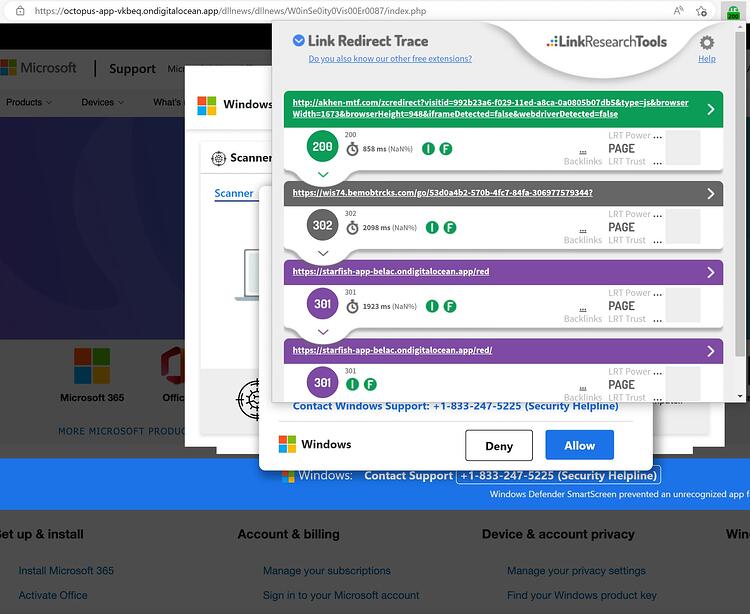The image size is (750, 614).
Task: Expand the first starfish-app /red hop chevron
Action: [711, 272]
